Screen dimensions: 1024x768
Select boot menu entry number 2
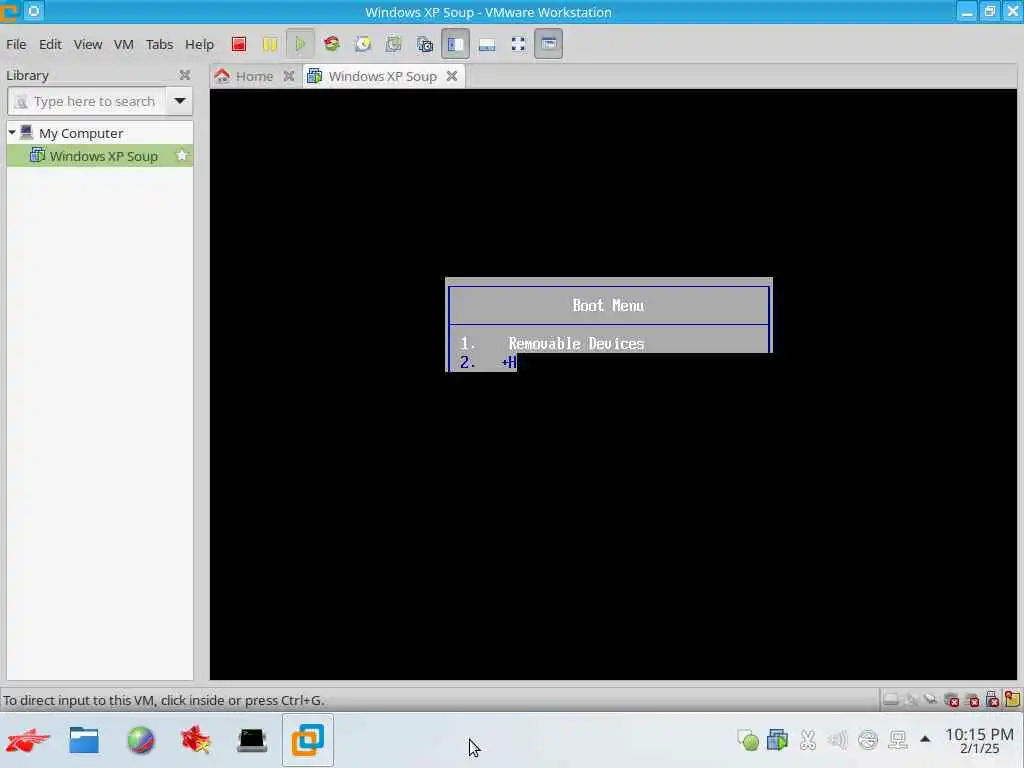click(488, 362)
